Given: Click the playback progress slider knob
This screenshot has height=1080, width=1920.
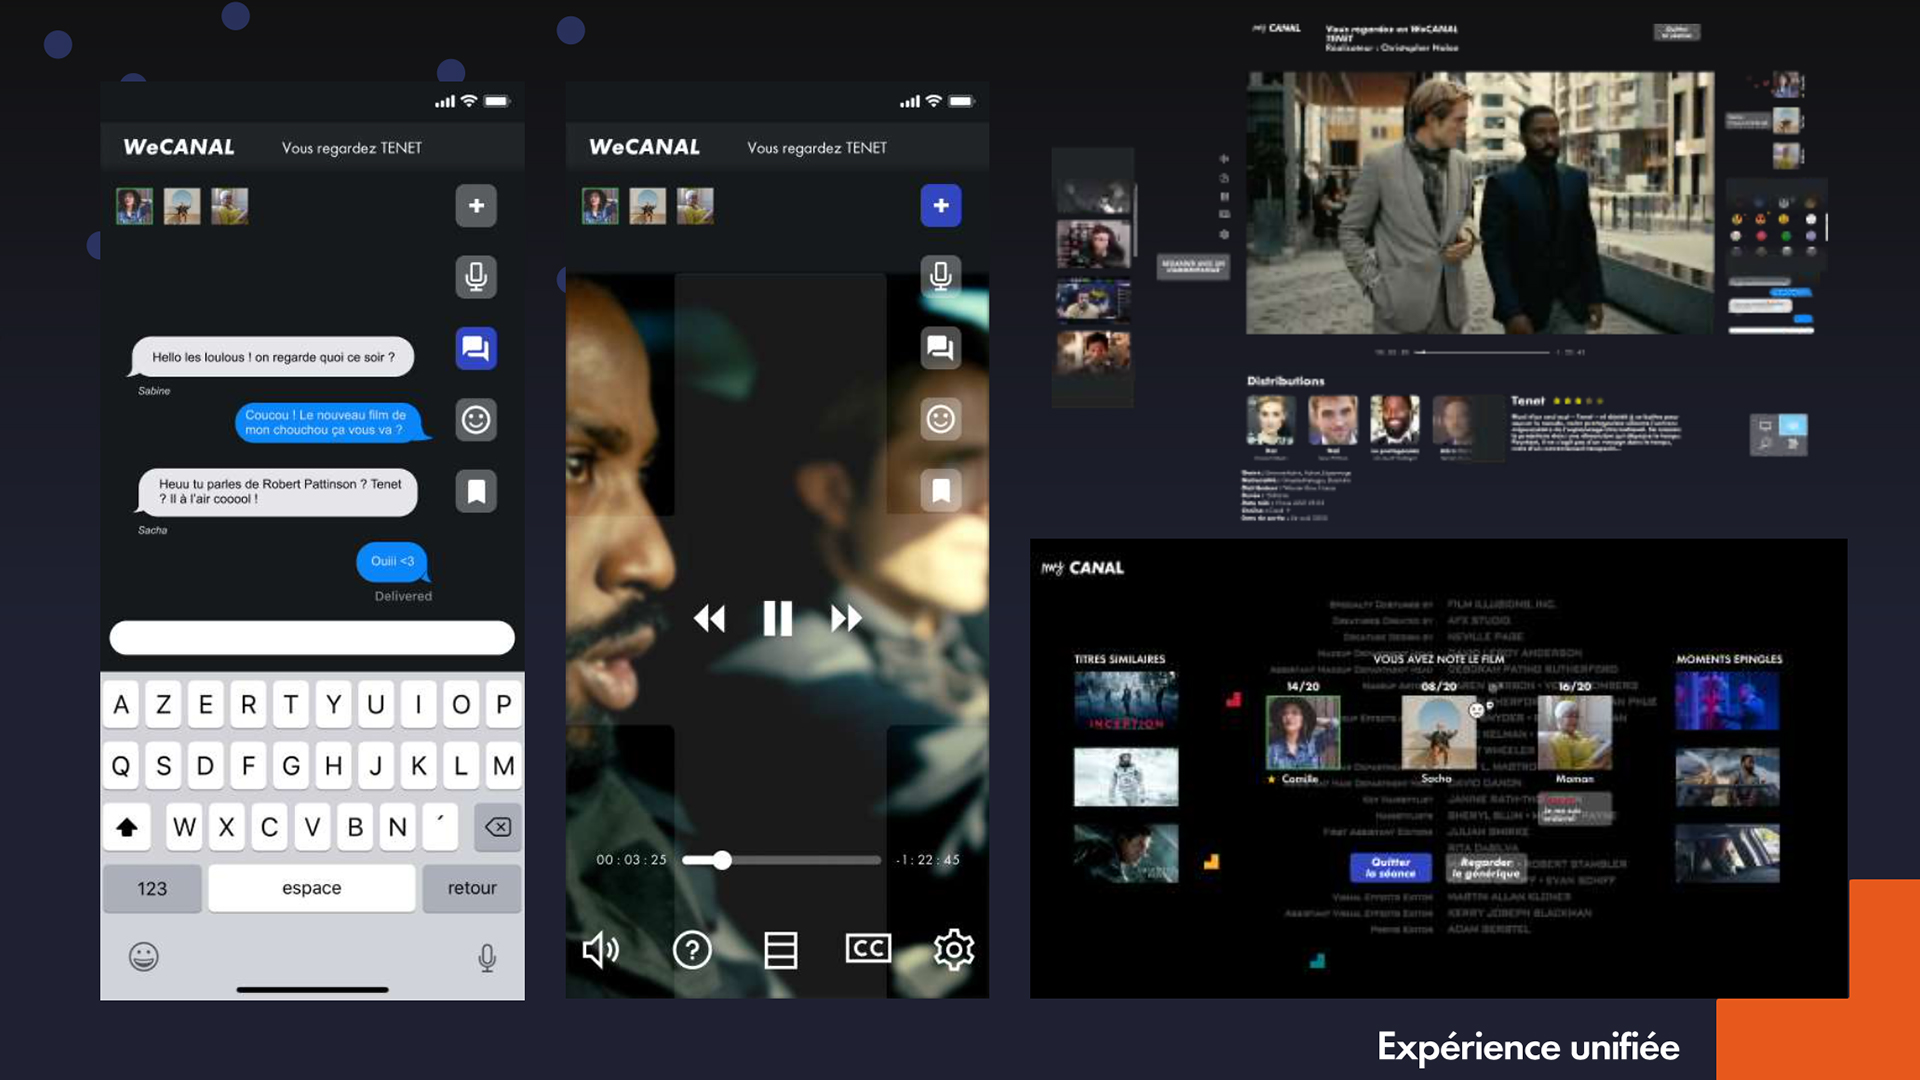Looking at the screenshot, I should tap(722, 860).
